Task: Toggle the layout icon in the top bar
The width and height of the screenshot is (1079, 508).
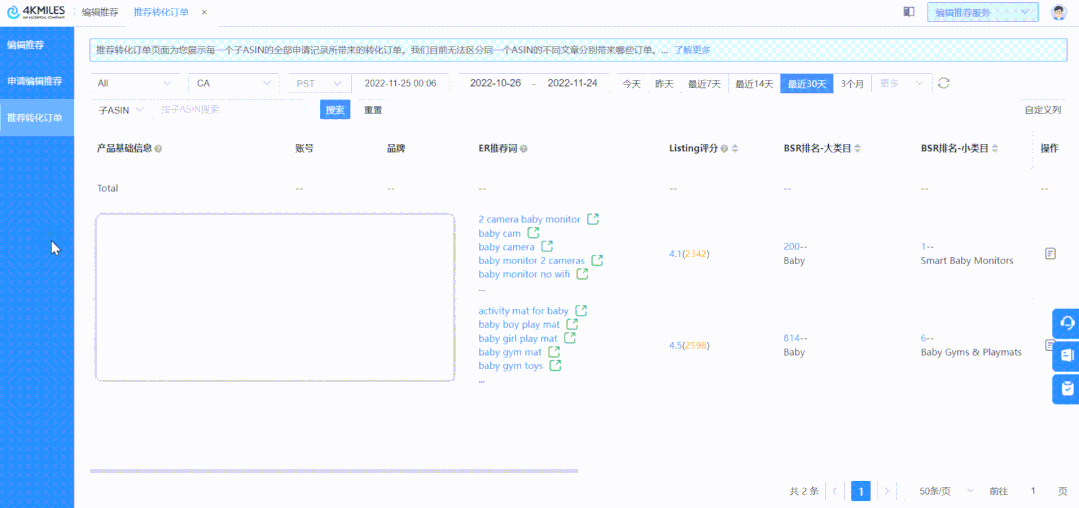Action: tap(909, 12)
